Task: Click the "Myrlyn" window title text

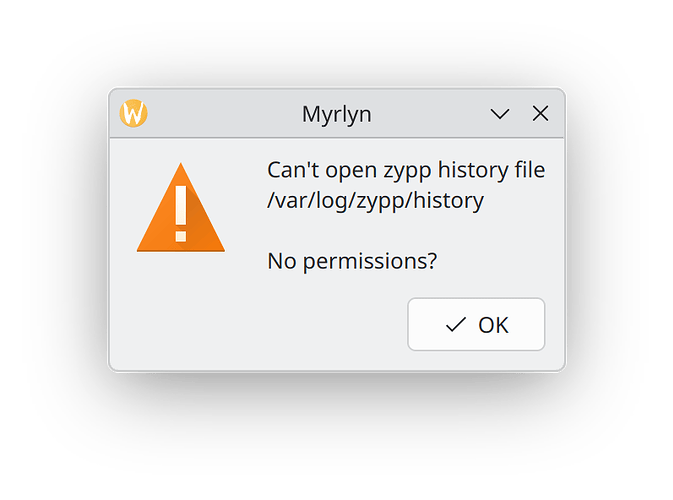Action: 336,114
